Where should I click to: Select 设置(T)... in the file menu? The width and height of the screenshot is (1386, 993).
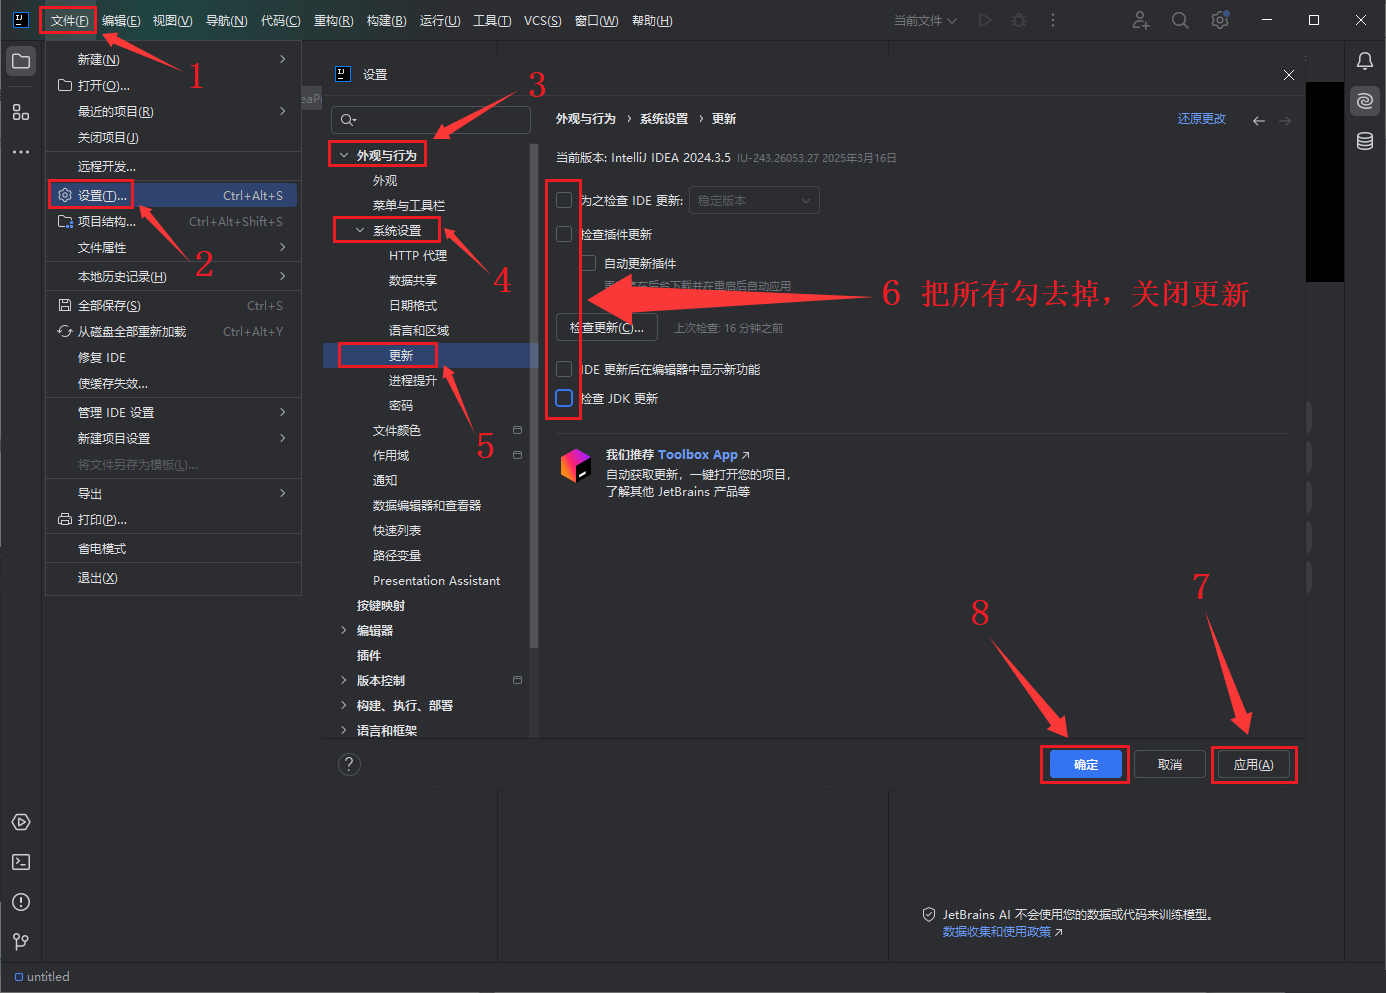tap(173, 195)
